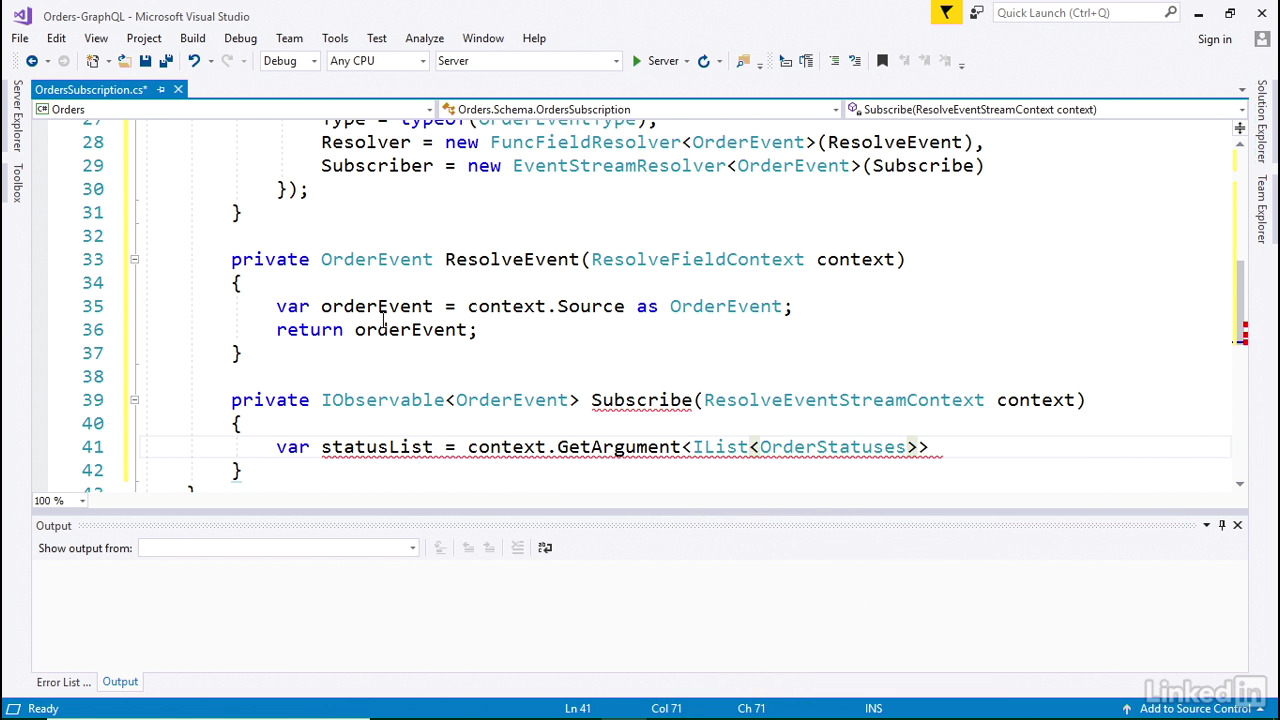Click the Save All icon
Screen dimensions: 1280x720
pyautogui.click(x=166, y=61)
